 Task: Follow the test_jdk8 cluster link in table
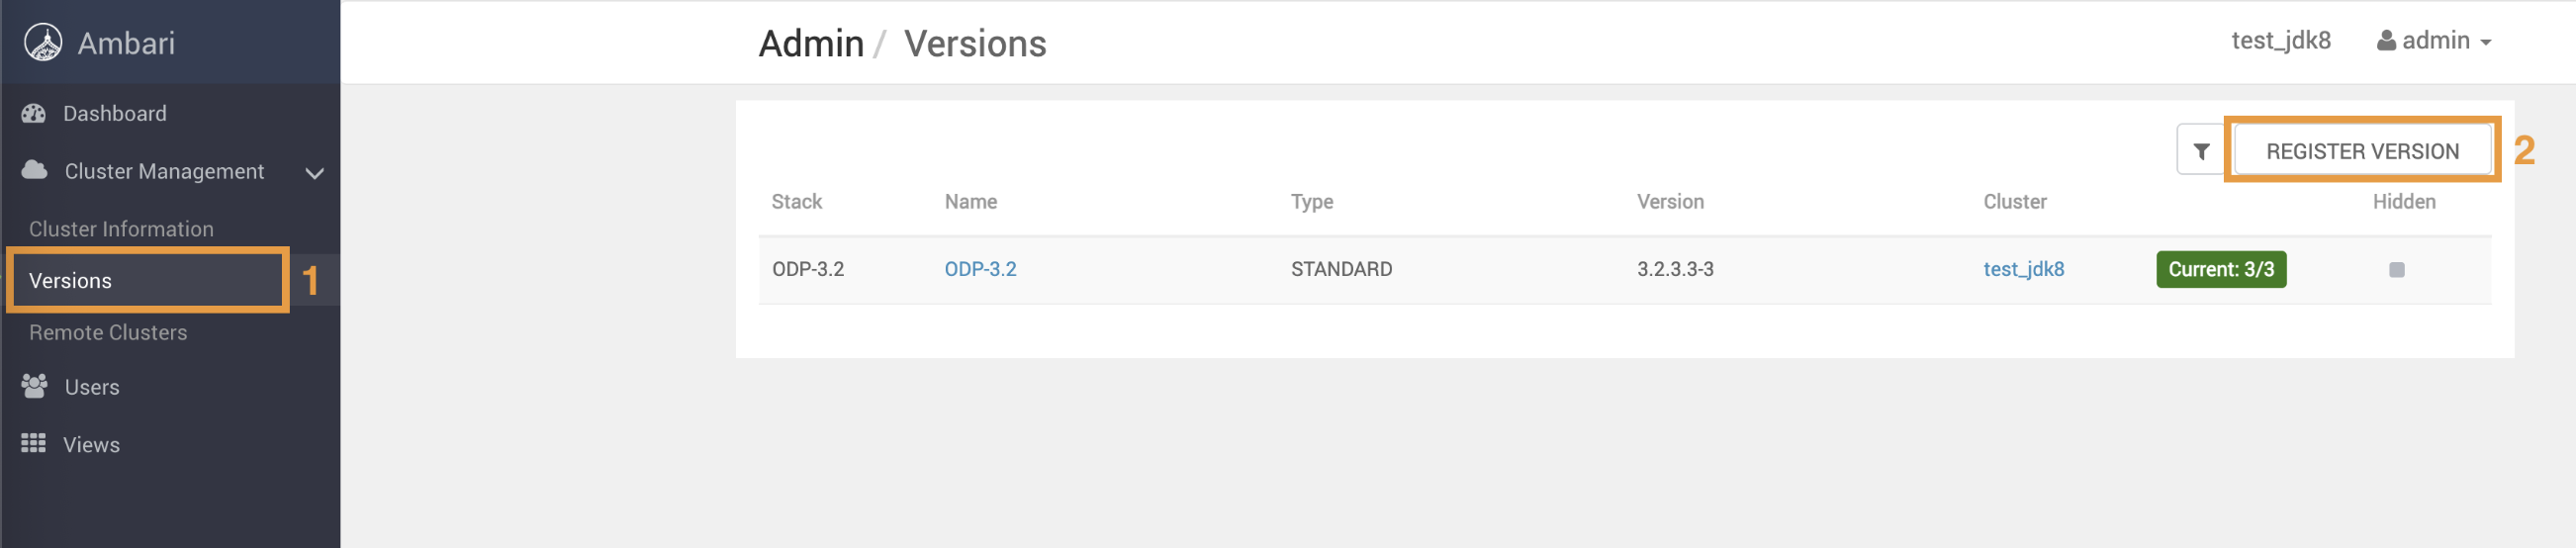[2023, 269]
